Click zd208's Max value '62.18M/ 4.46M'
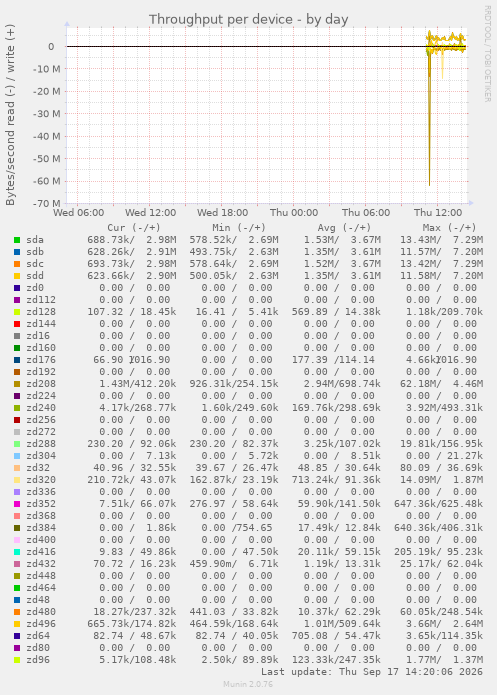 [x=442, y=384]
